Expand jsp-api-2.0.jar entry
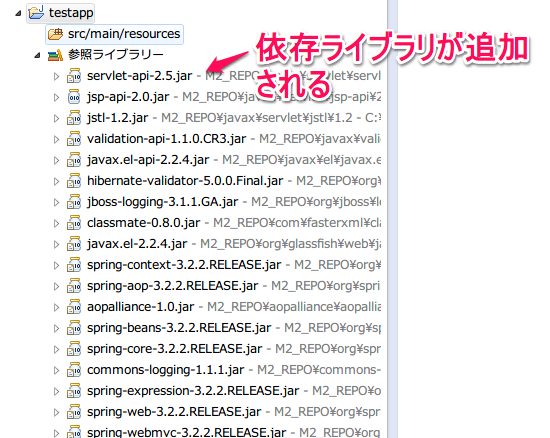 (x=56, y=97)
